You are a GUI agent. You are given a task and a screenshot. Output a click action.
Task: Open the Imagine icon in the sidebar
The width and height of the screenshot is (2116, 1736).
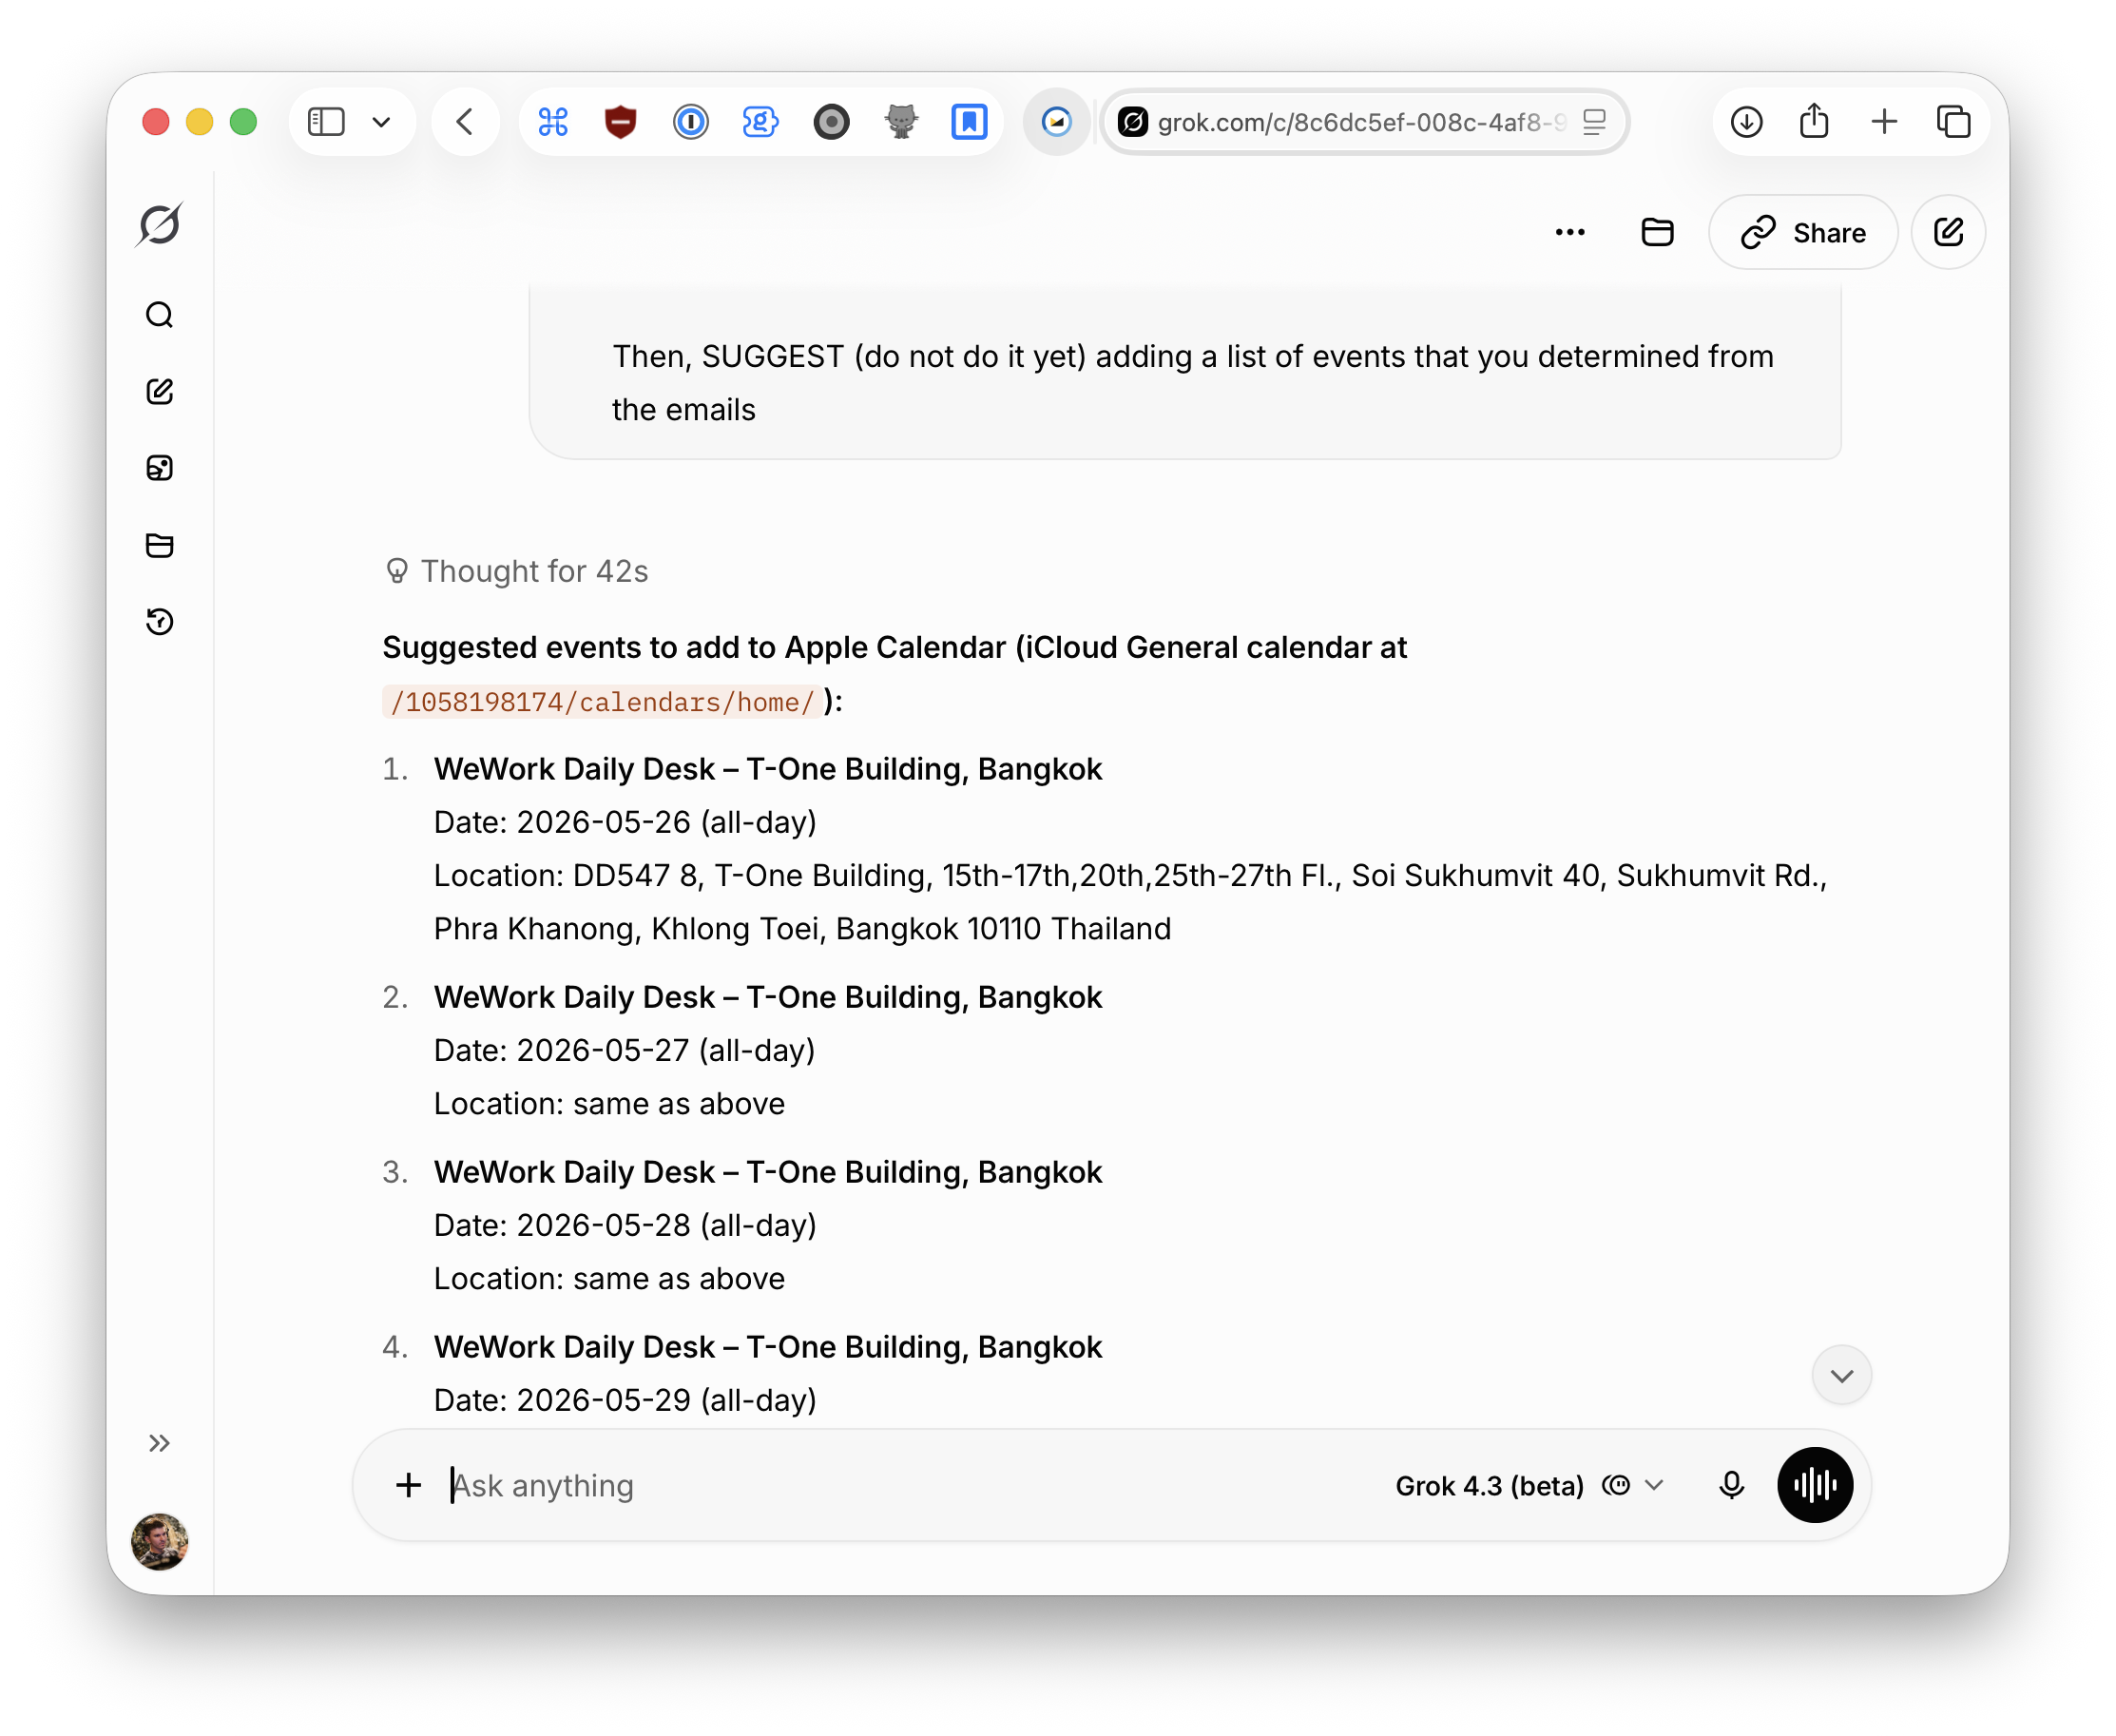[160, 468]
